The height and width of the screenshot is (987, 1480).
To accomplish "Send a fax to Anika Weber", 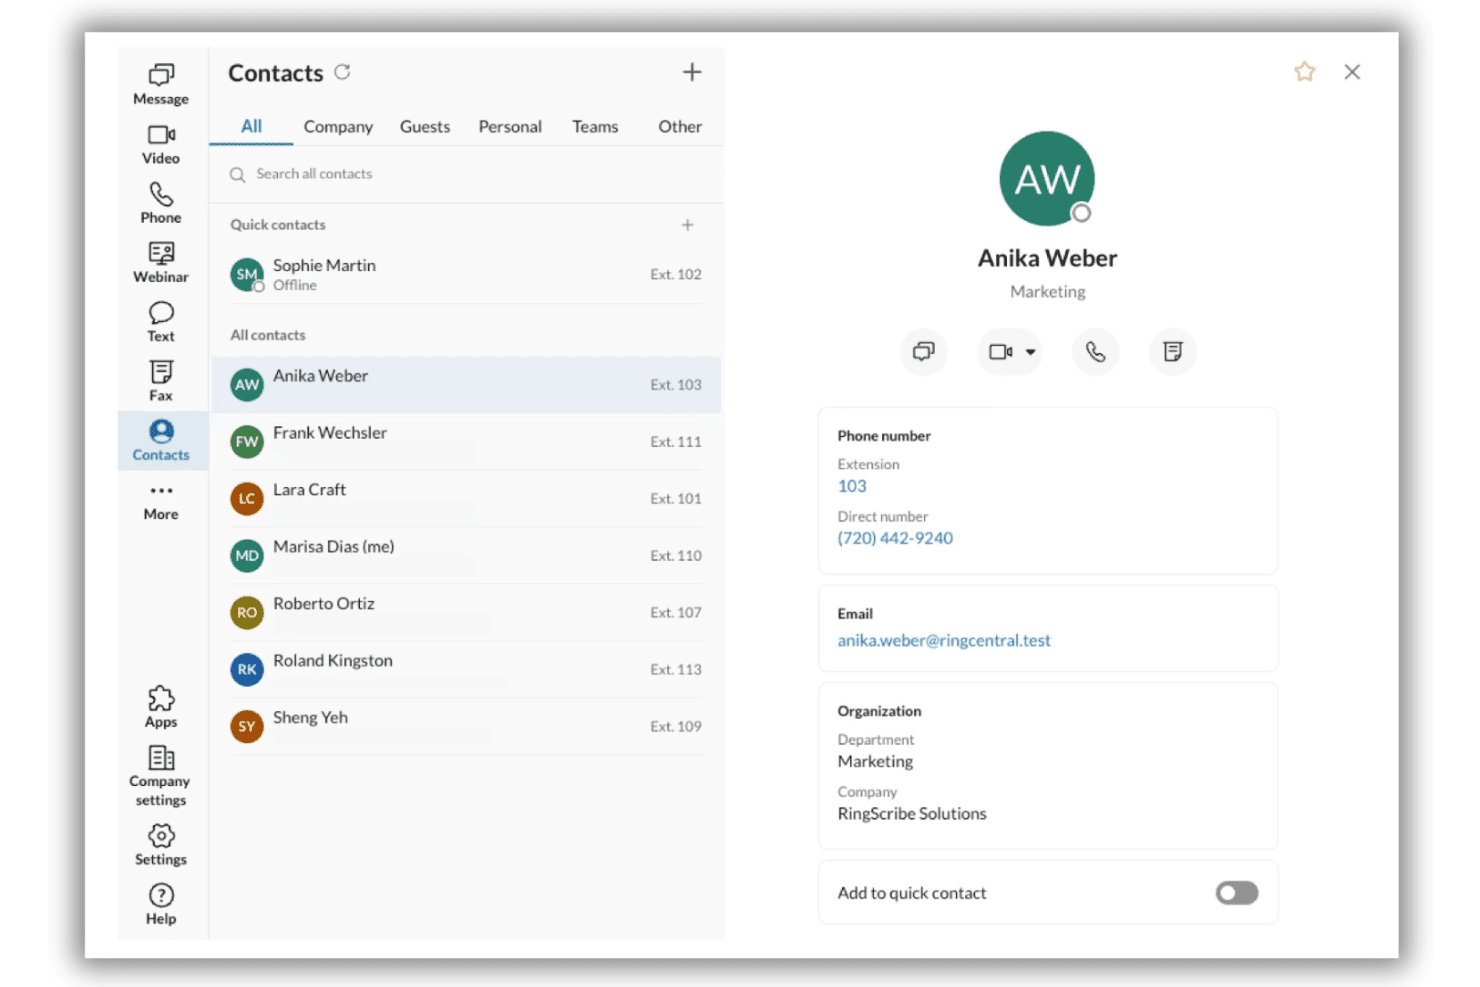I will point(1172,352).
